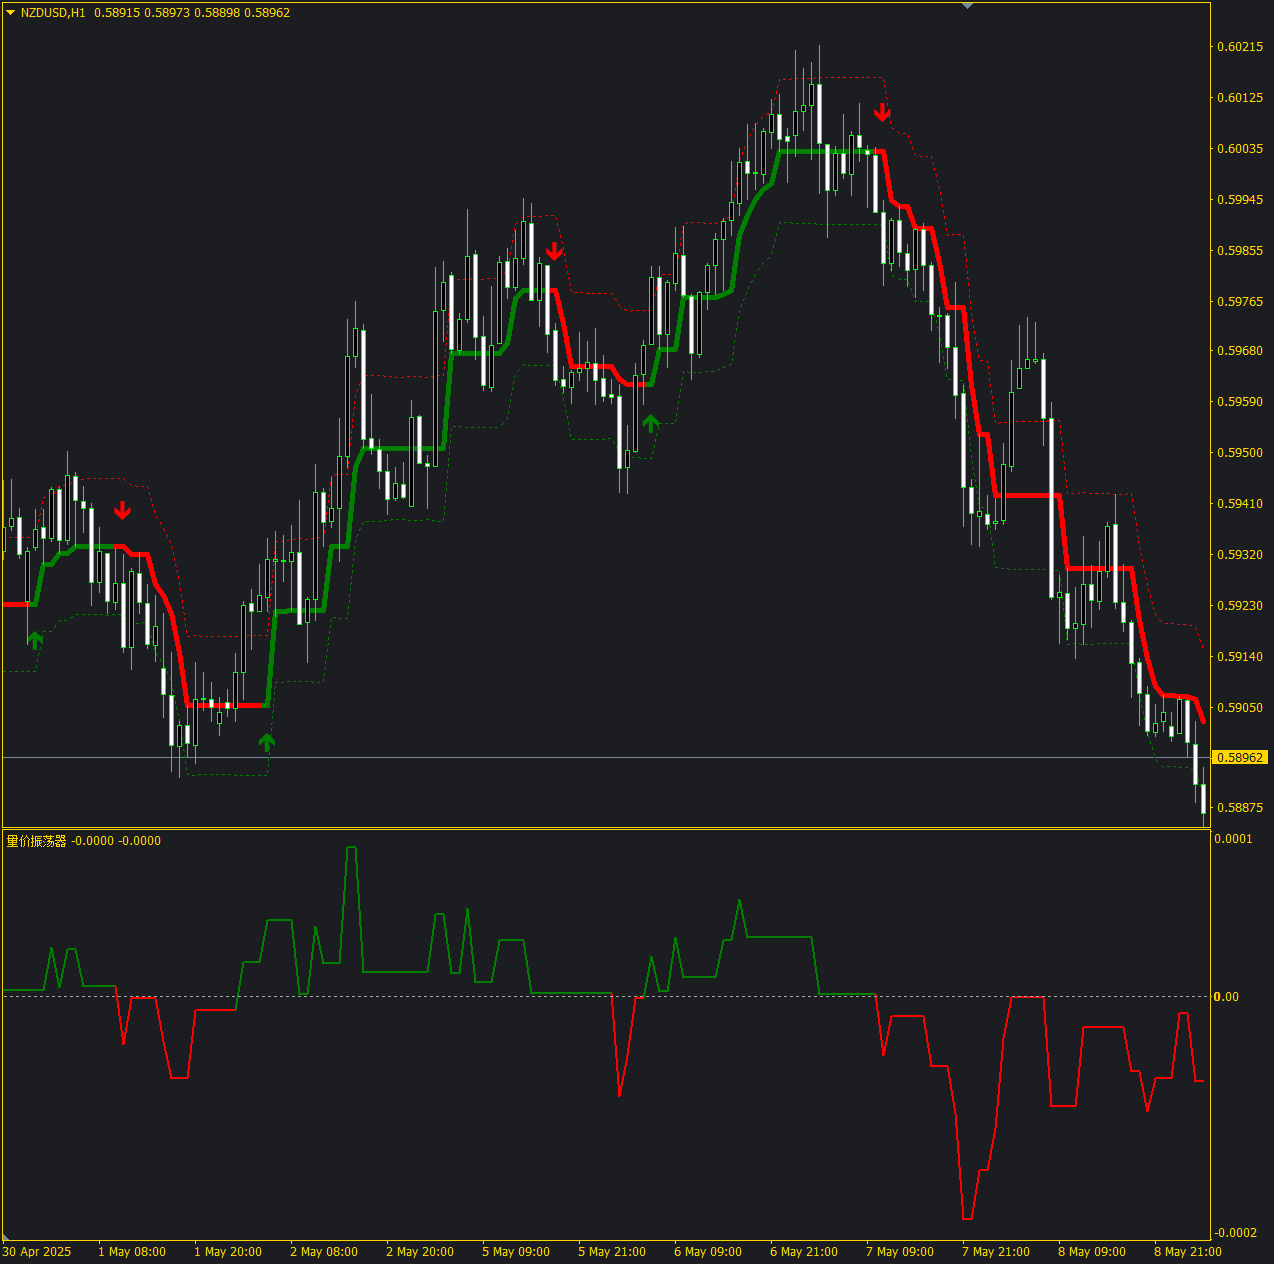Click the 0.59765 price scale label

pyautogui.click(x=1240, y=301)
